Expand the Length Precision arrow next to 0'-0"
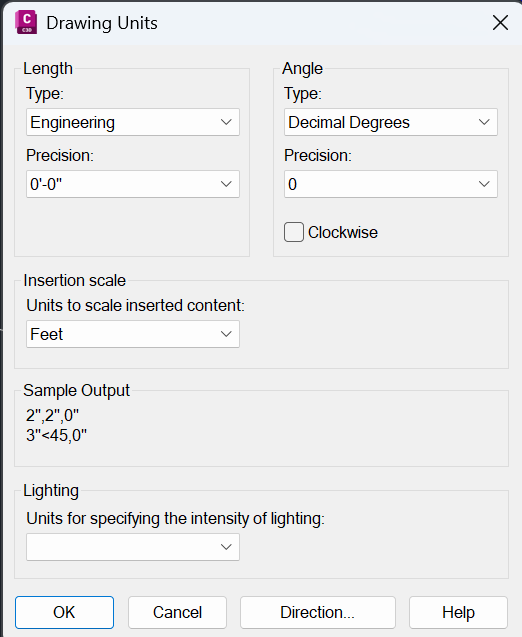 point(226,184)
